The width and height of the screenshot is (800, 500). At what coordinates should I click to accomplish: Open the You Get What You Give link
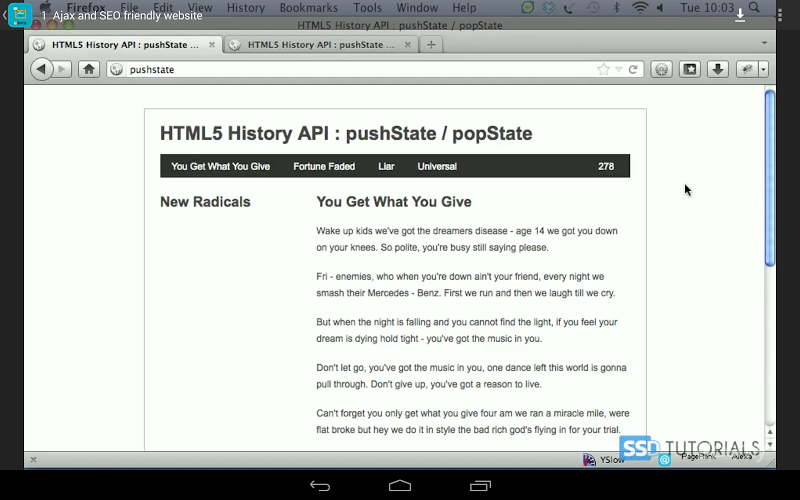(220, 166)
